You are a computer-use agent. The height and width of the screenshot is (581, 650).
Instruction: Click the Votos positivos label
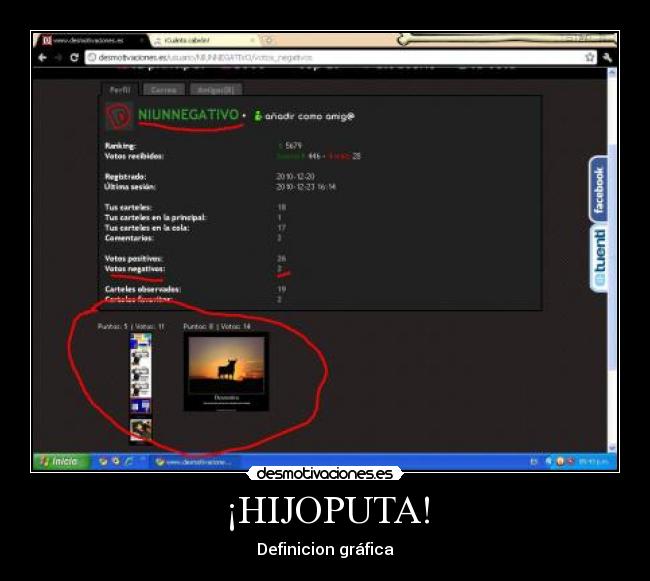(133, 259)
